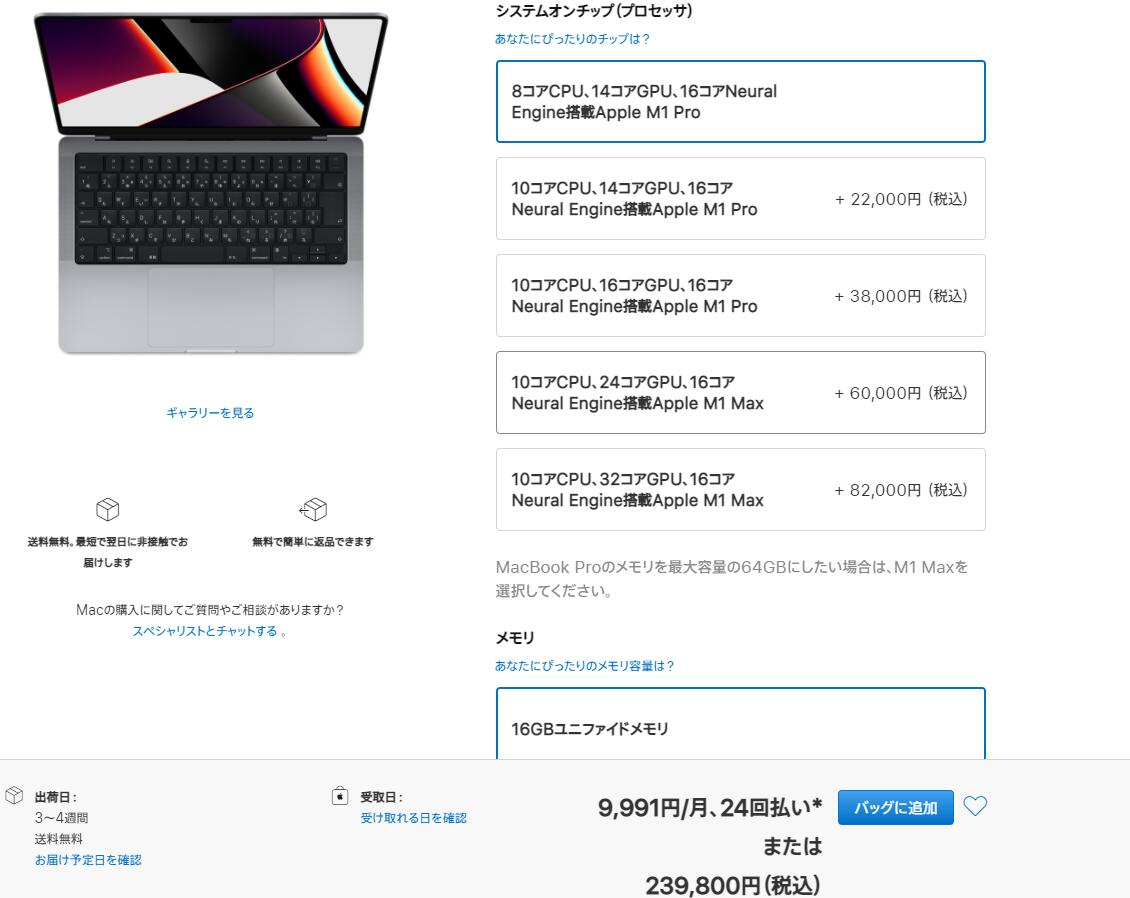Choose M1 Max with 24-core GPU
The width and height of the screenshot is (1130, 898).
coord(740,393)
